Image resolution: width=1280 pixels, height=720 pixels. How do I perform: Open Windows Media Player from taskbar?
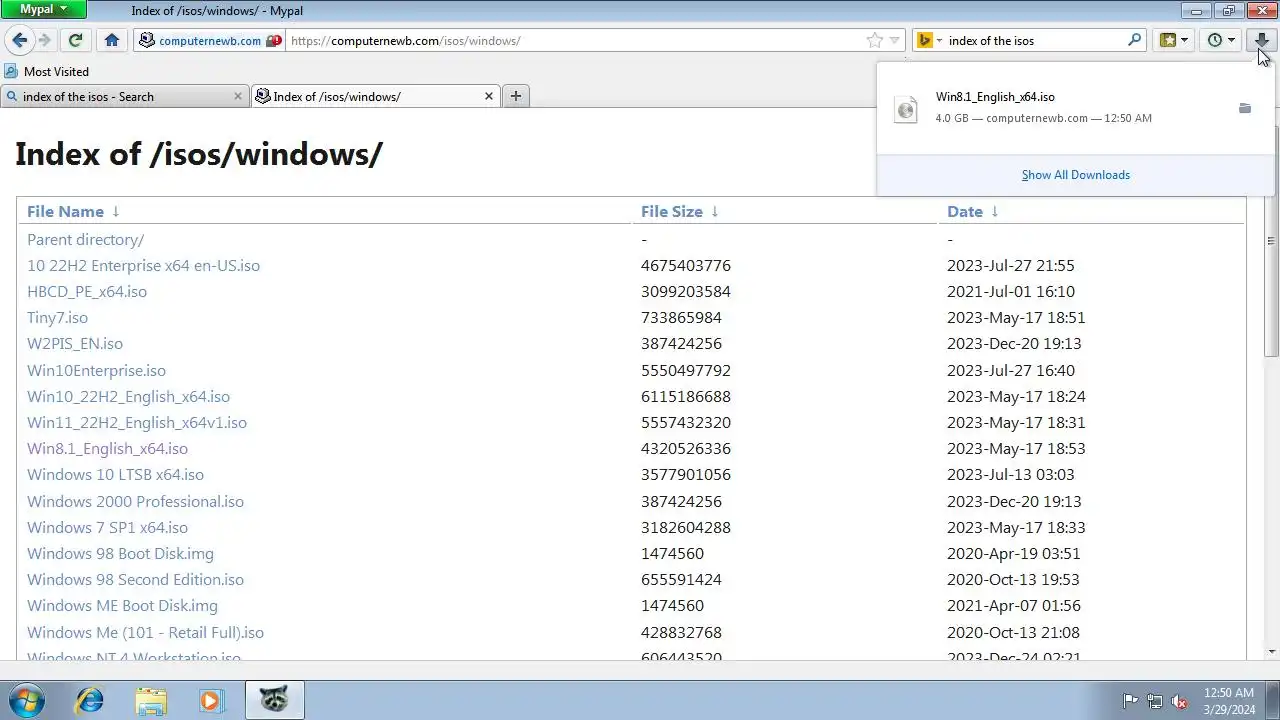(211, 700)
